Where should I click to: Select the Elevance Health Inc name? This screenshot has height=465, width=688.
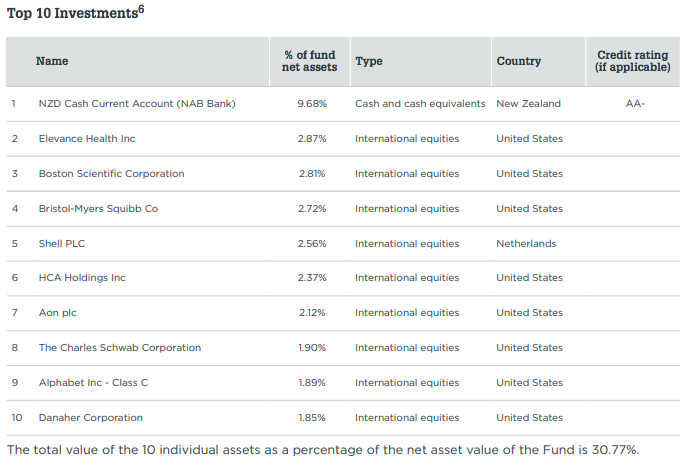coord(87,138)
